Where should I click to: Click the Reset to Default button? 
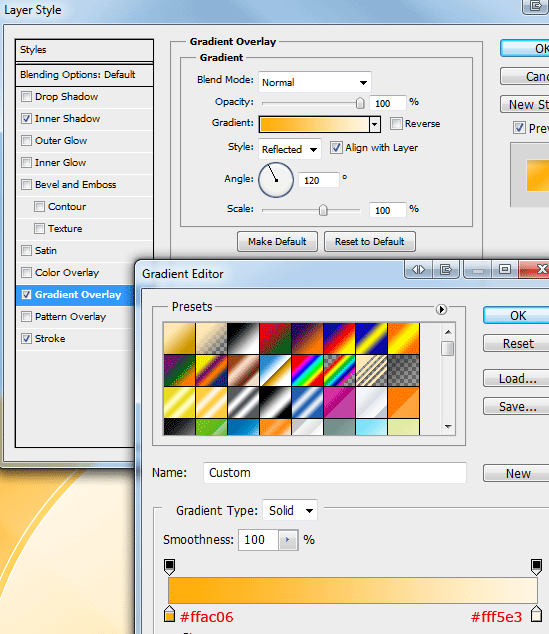click(x=370, y=241)
